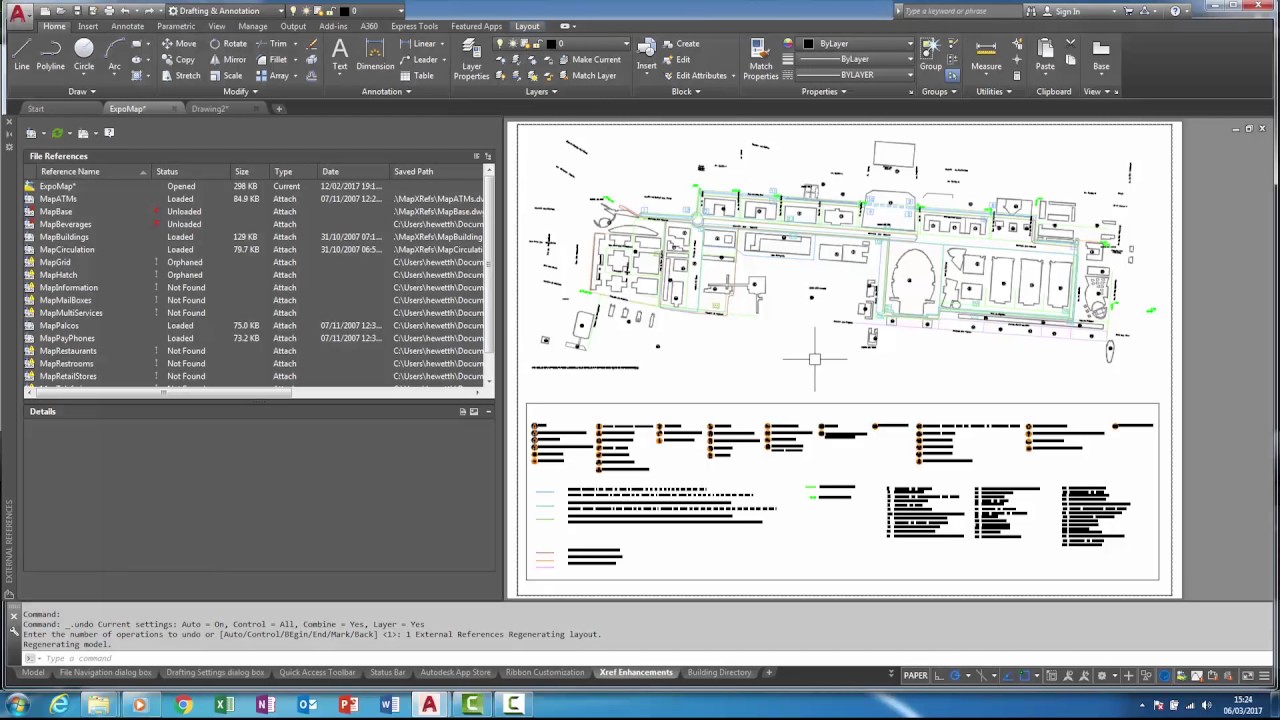1280x720 pixels.
Task: Refresh references in External References palette
Action: click(x=58, y=133)
